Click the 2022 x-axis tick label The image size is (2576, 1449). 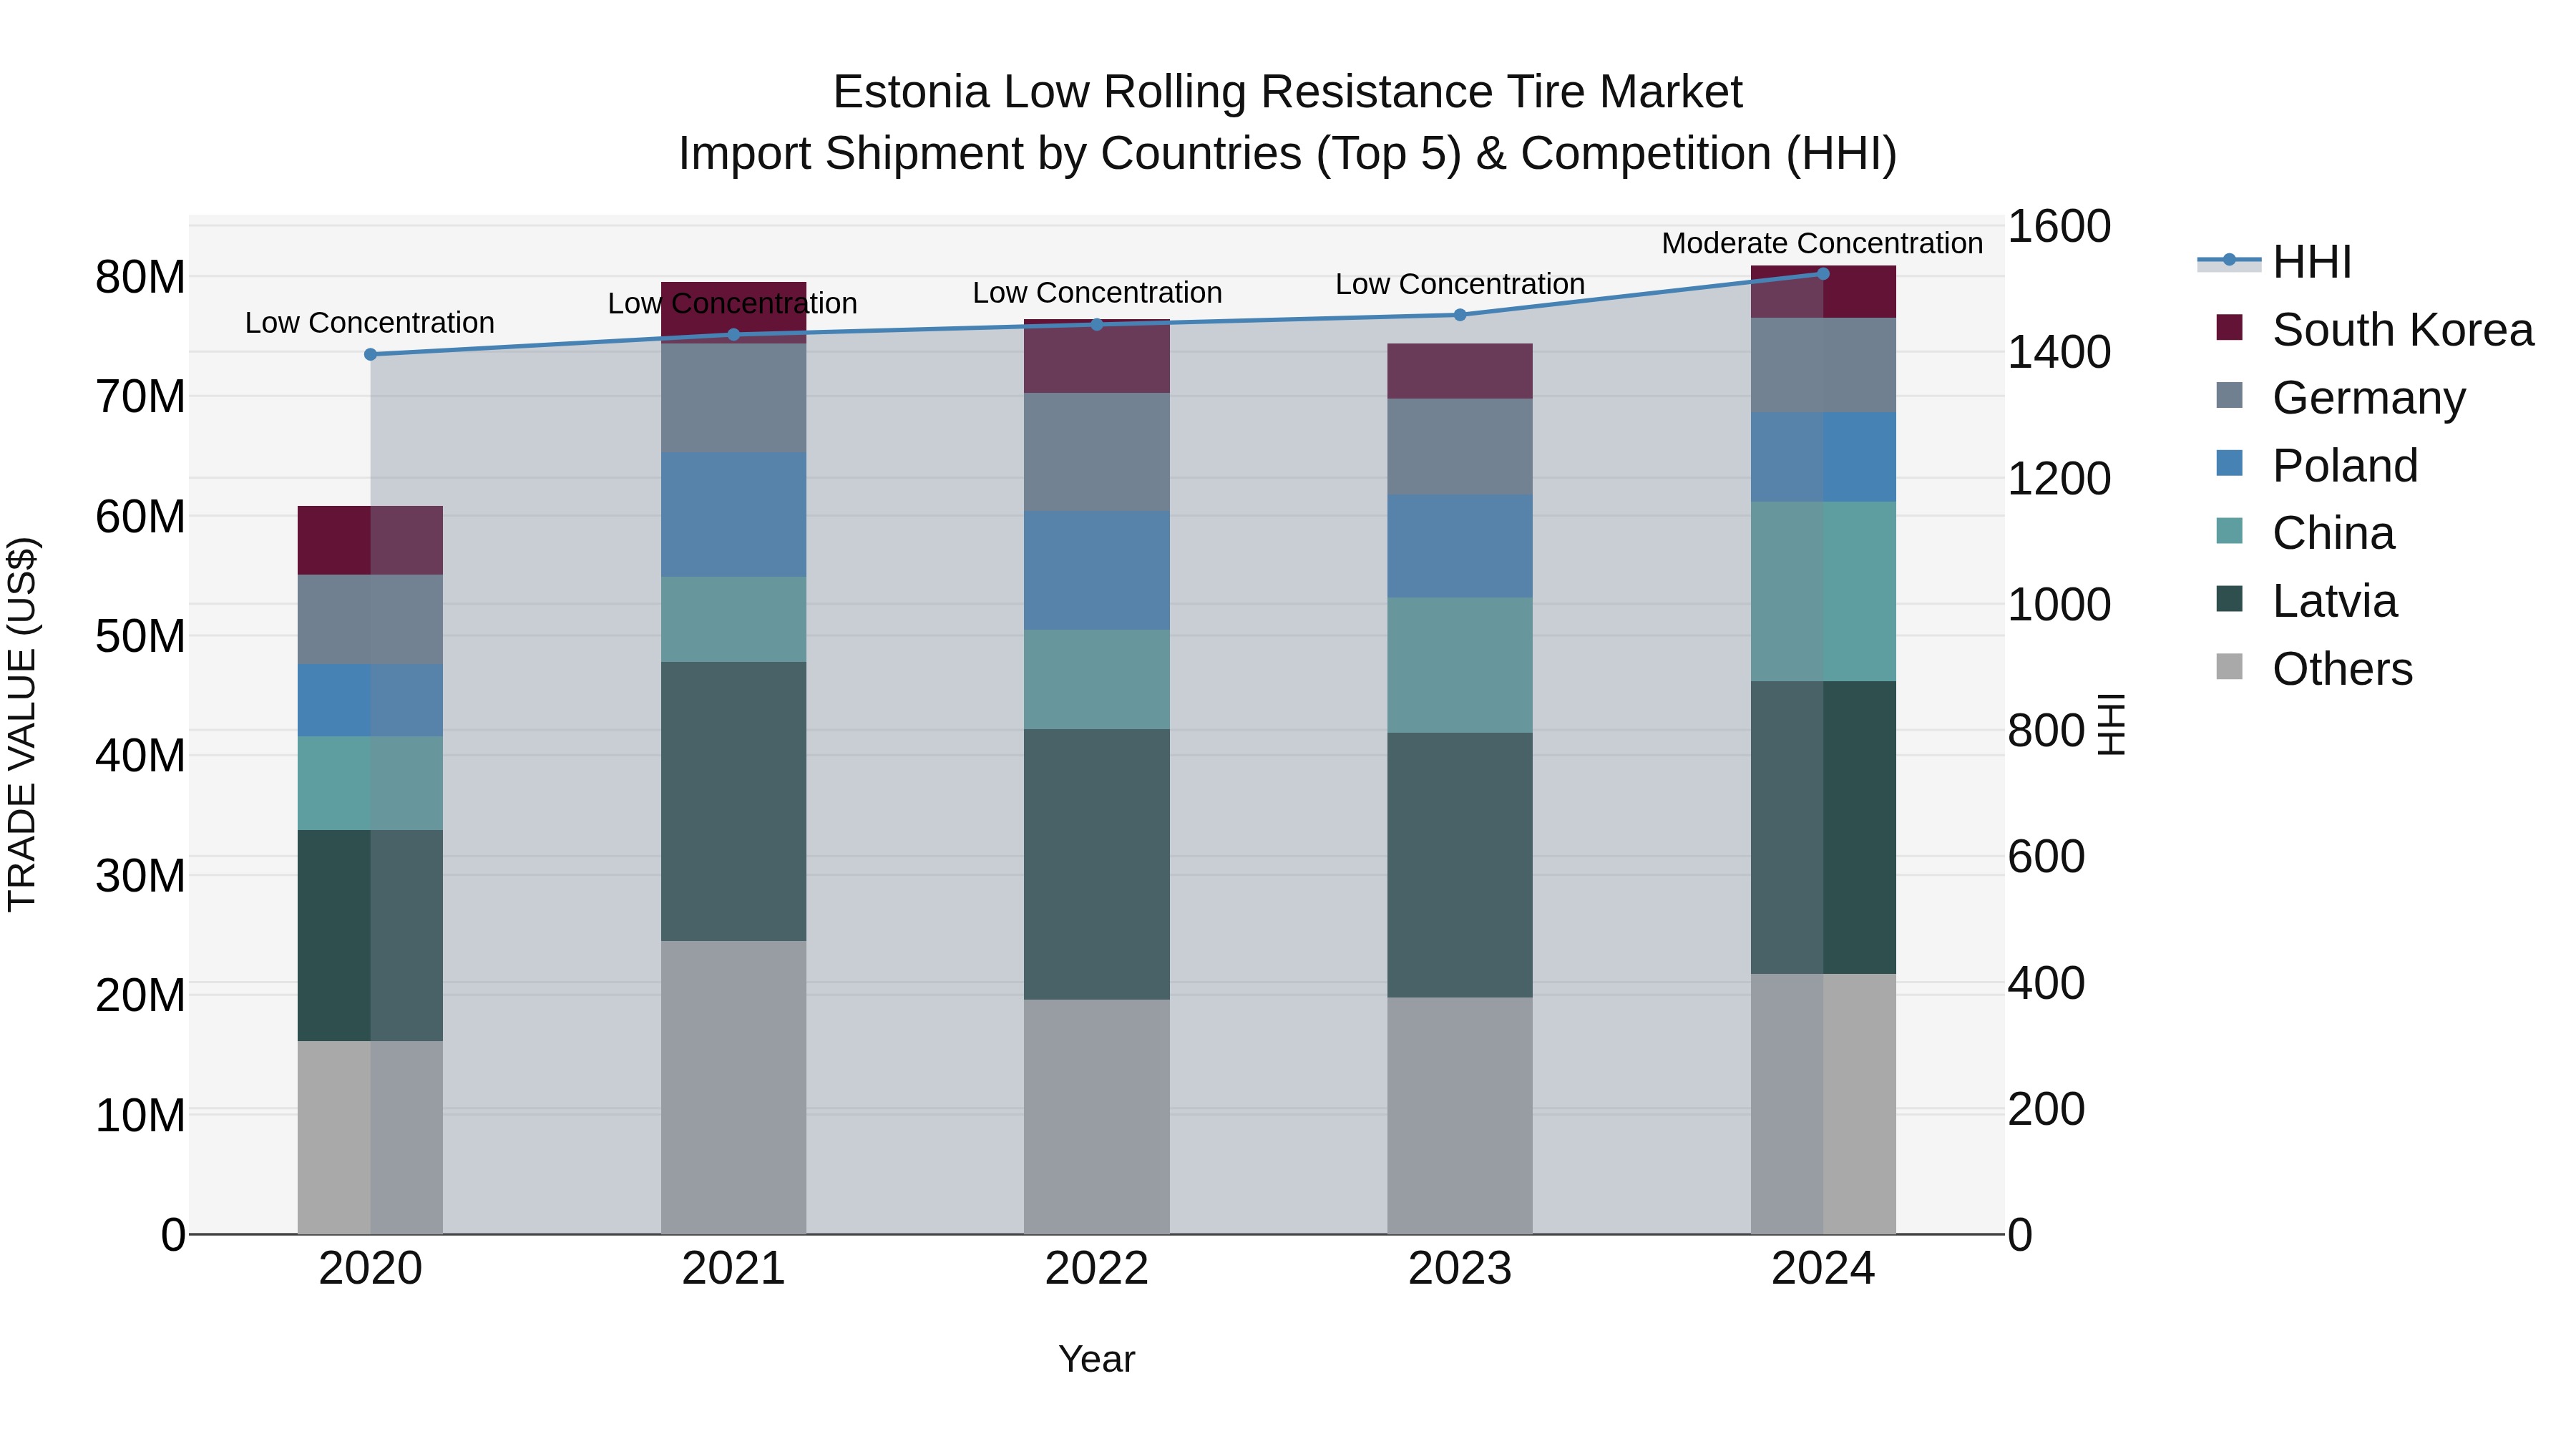click(1097, 1269)
